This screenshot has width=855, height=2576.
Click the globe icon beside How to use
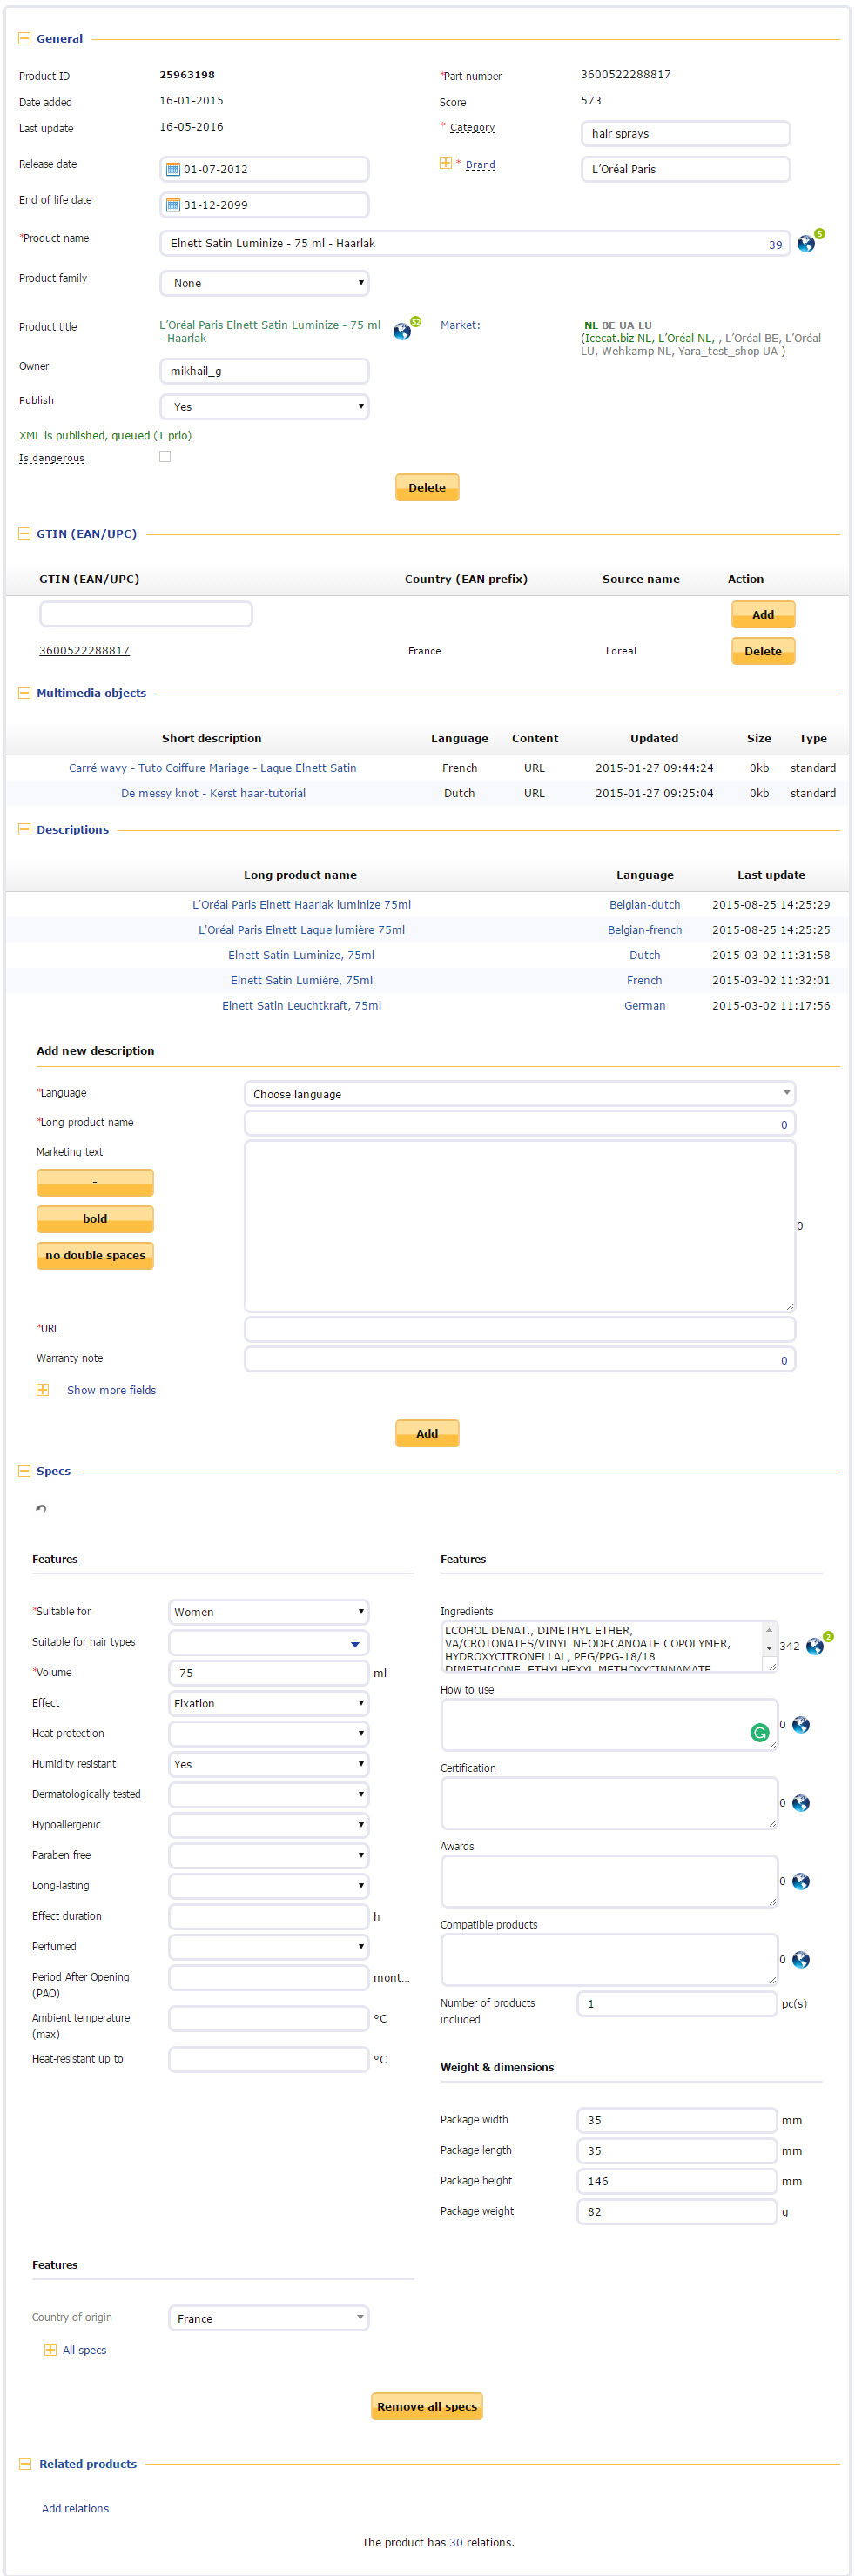pyautogui.click(x=801, y=1725)
